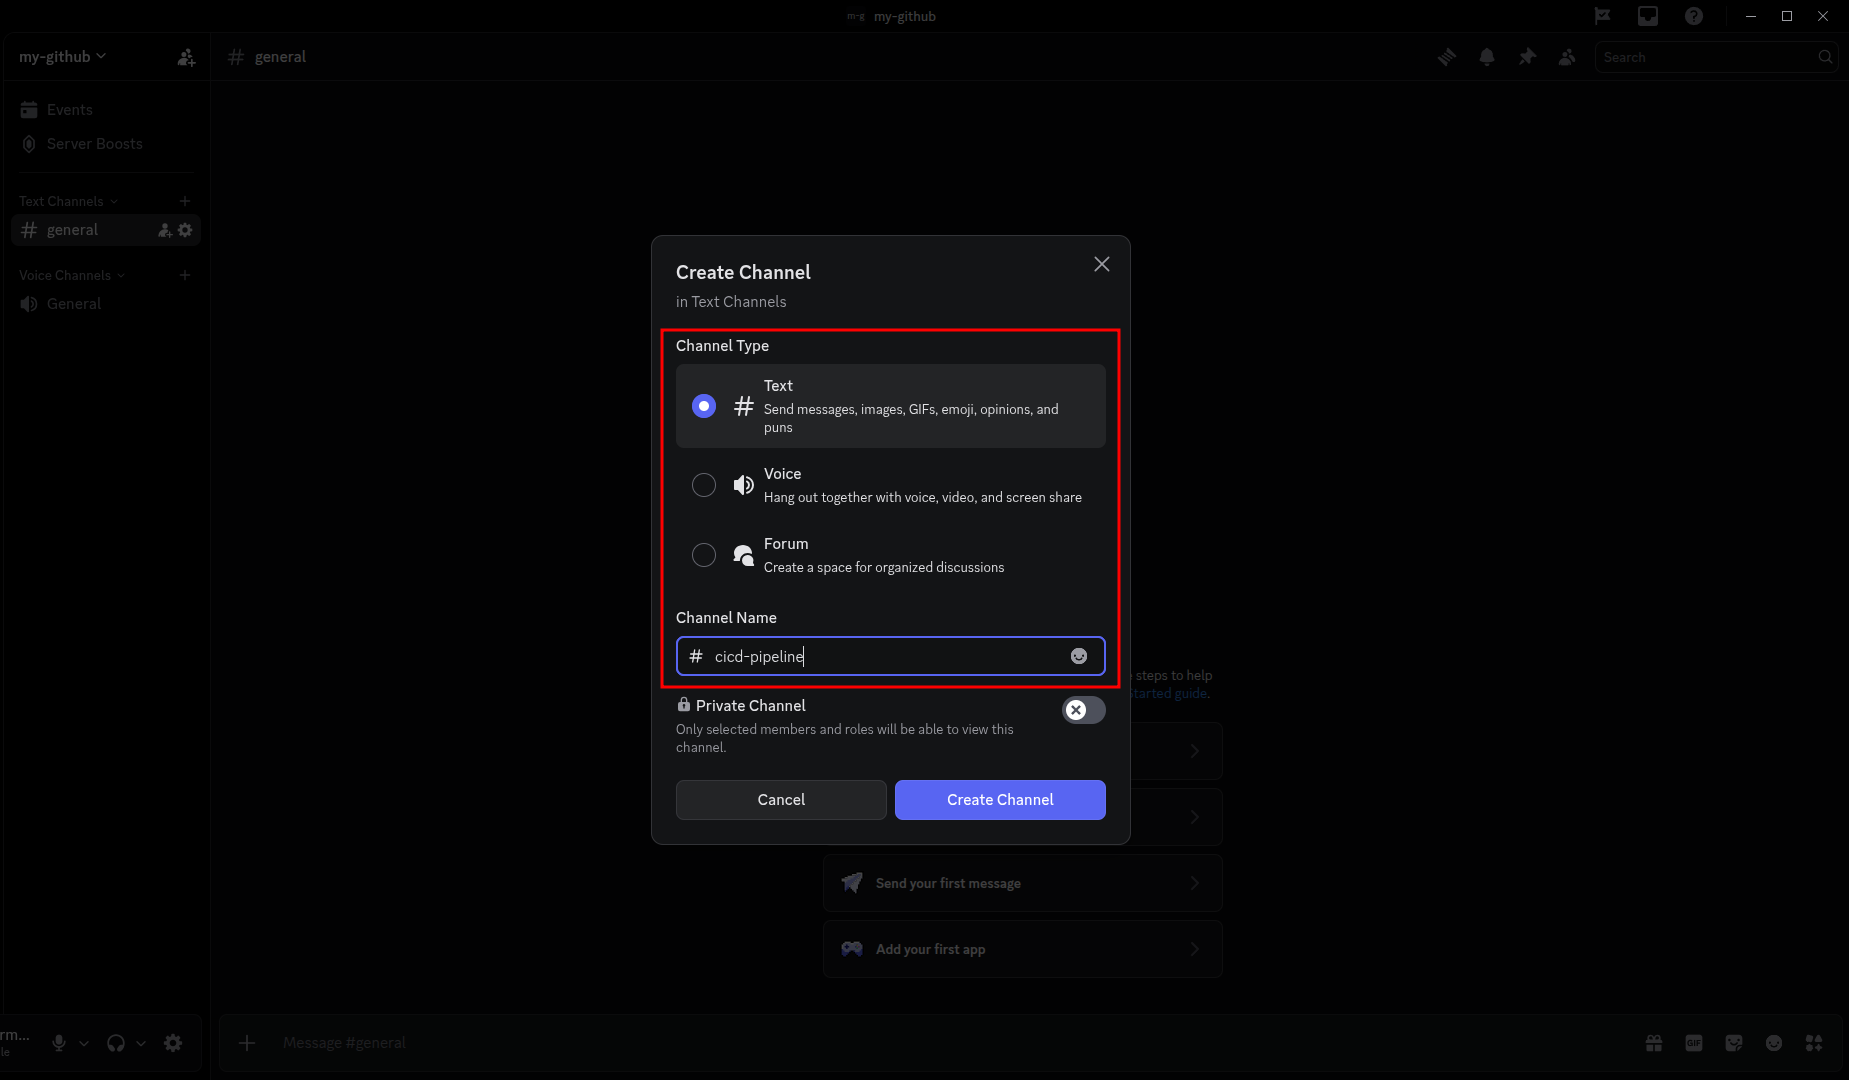Toggle the Private Channel switch
The width and height of the screenshot is (1849, 1080).
click(x=1083, y=710)
